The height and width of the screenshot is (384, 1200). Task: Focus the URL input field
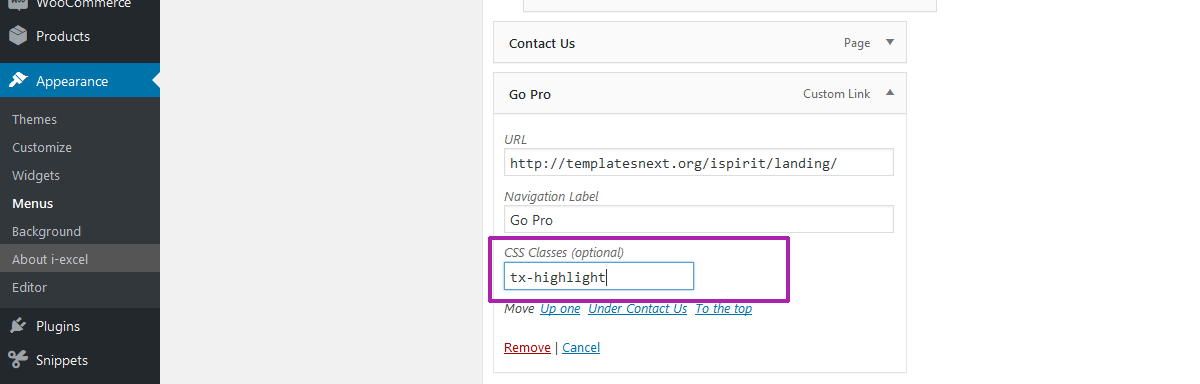[x=699, y=163]
